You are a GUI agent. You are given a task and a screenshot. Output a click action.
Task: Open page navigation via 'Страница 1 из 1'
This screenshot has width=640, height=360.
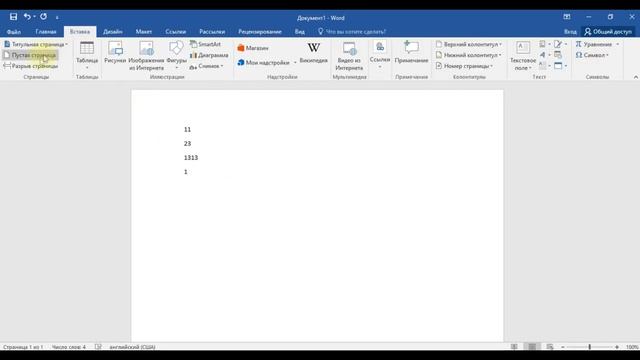[x=23, y=347]
